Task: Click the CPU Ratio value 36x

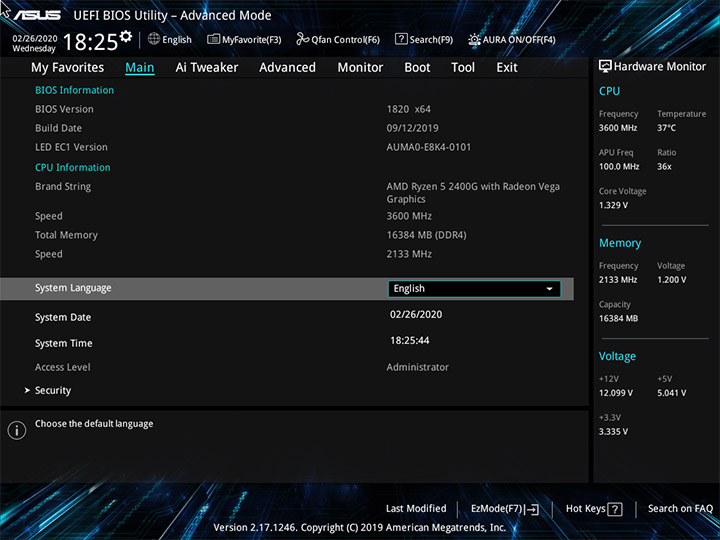Action: coord(664,167)
